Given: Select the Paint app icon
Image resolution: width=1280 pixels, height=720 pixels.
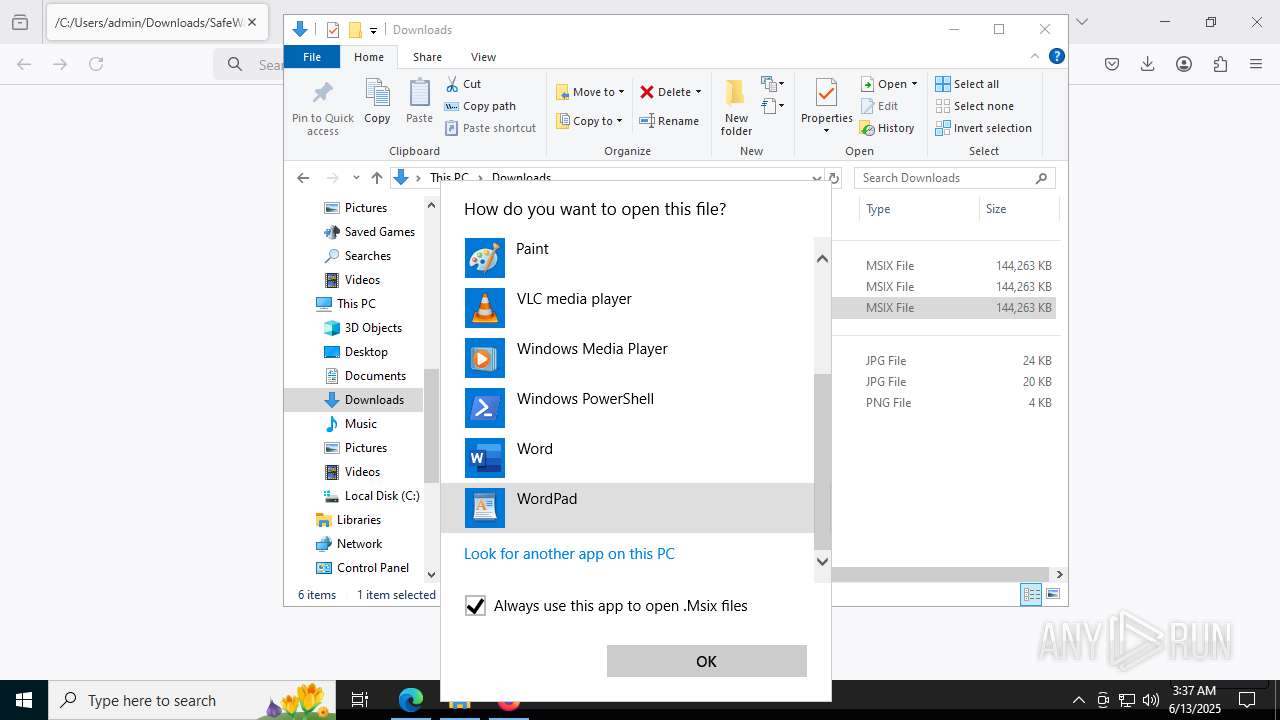Looking at the screenshot, I should tap(485, 258).
